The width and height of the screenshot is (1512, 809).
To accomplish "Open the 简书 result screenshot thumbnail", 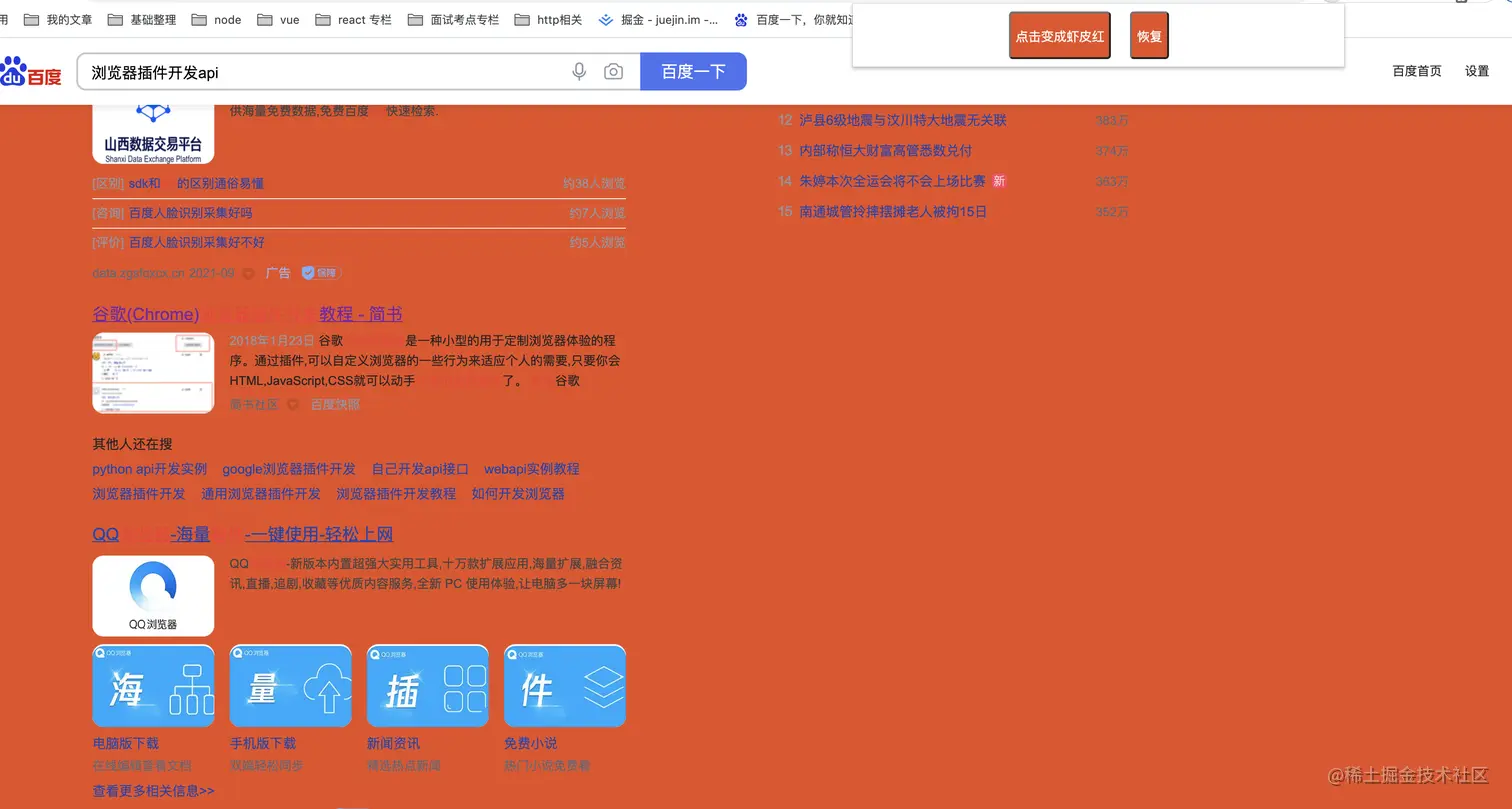I will pyautogui.click(x=153, y=373).
